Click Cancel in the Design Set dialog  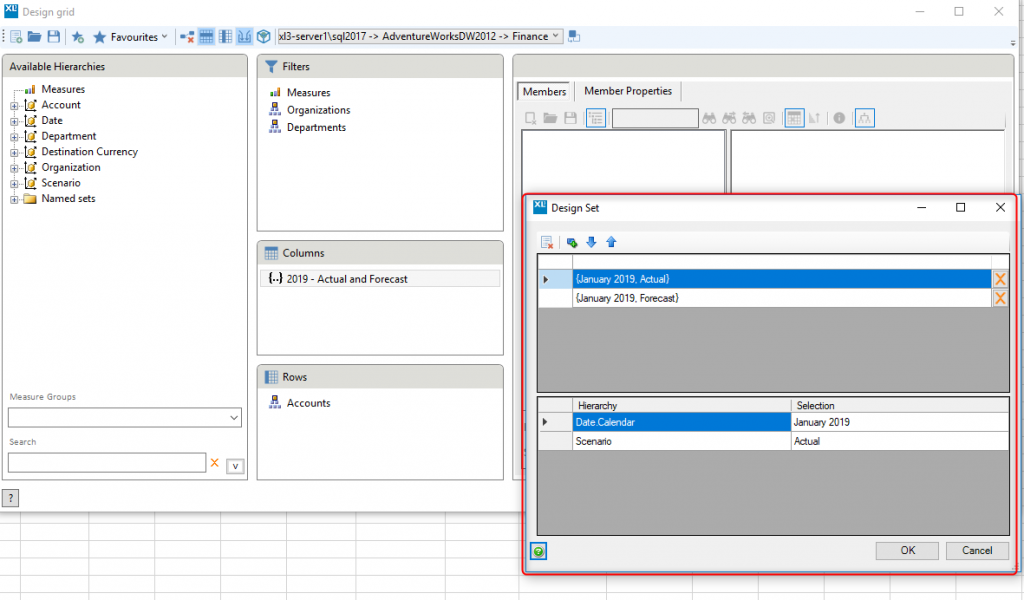[976, 551]
